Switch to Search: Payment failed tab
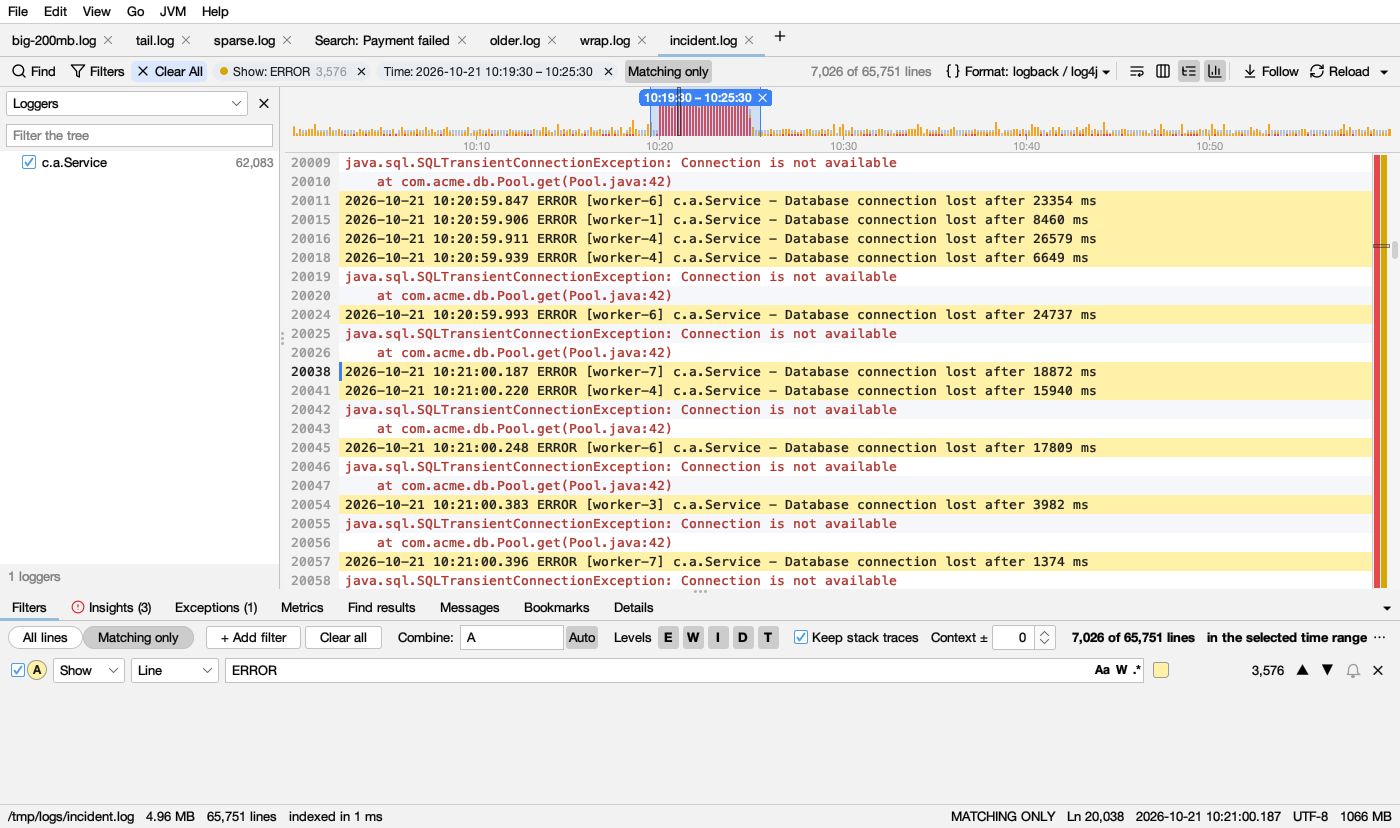This screenshot has width=1400, height=828. pyautogui.click(x=381, y=41)
